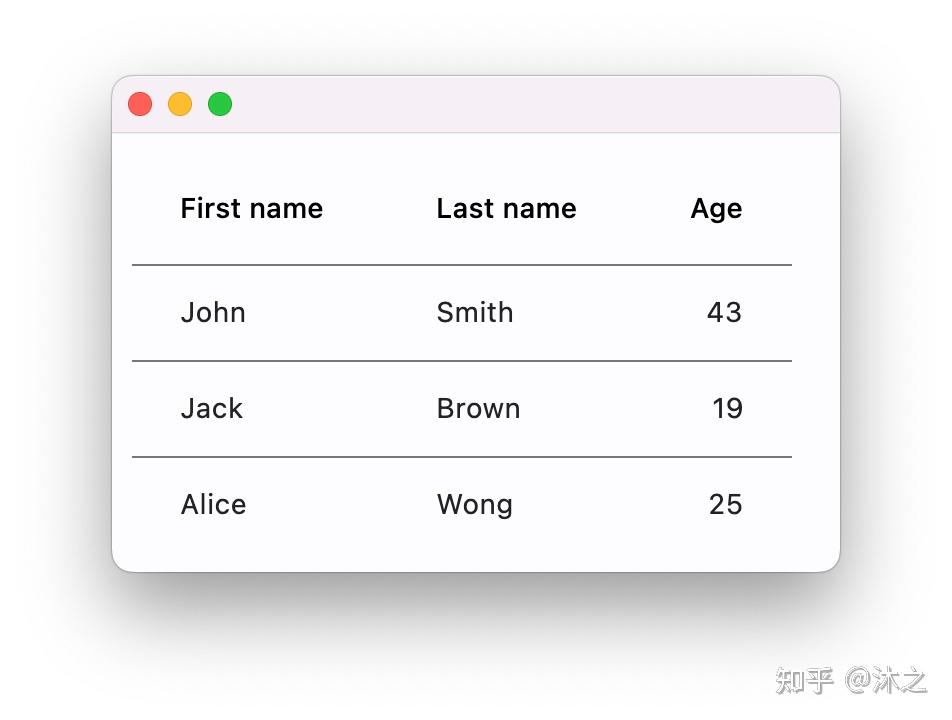Click the red close traffic light icon
Screen dimensions: 952x720
coord(140,103)
